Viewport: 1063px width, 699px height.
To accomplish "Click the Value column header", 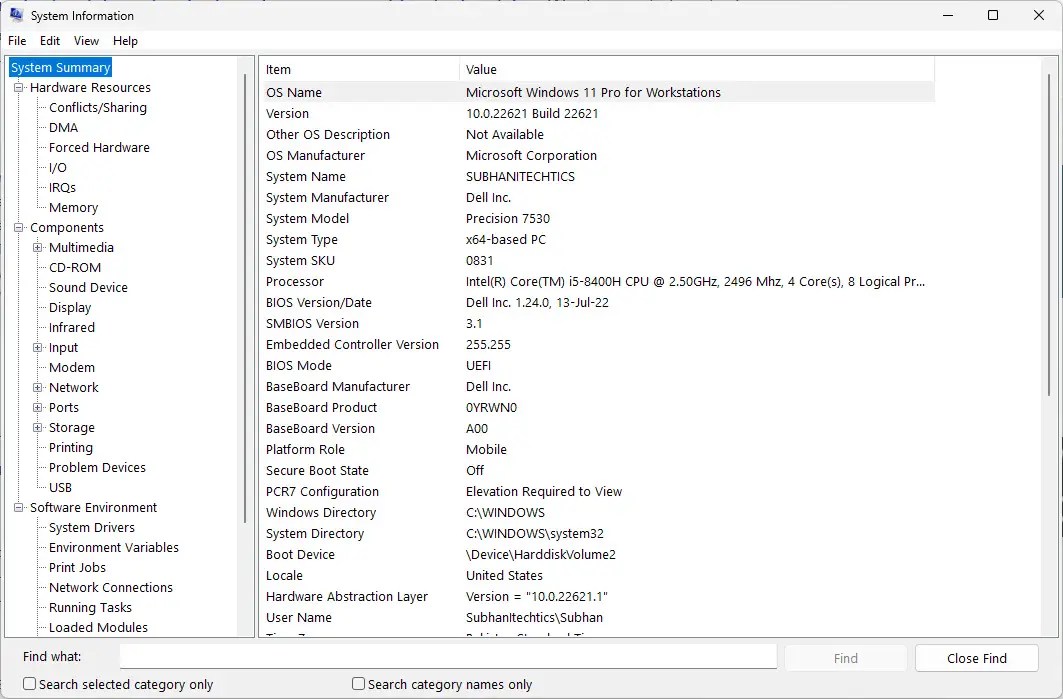I will (x=697, y=69).
